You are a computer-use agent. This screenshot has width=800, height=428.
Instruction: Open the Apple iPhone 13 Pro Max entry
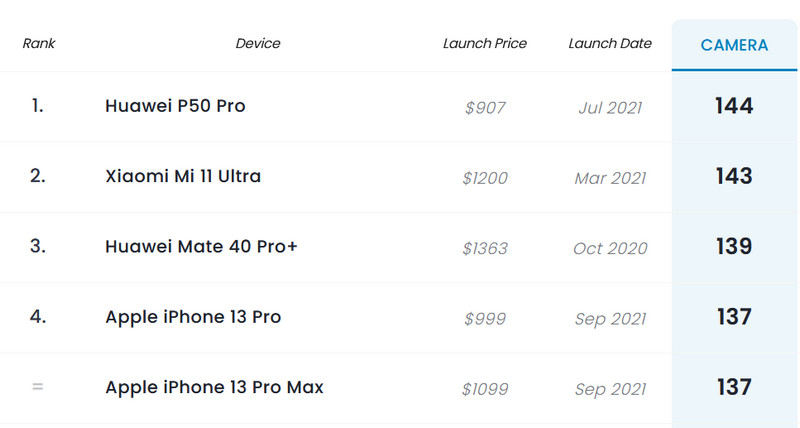tap(214, 387)
